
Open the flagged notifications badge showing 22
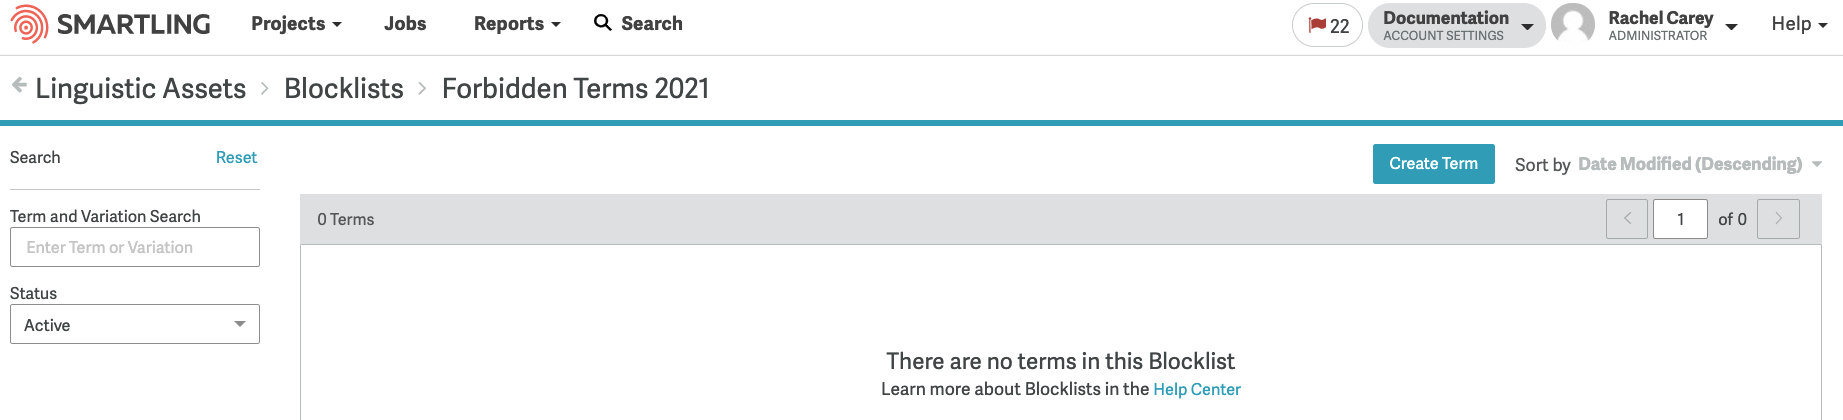tap(1327, 25)
